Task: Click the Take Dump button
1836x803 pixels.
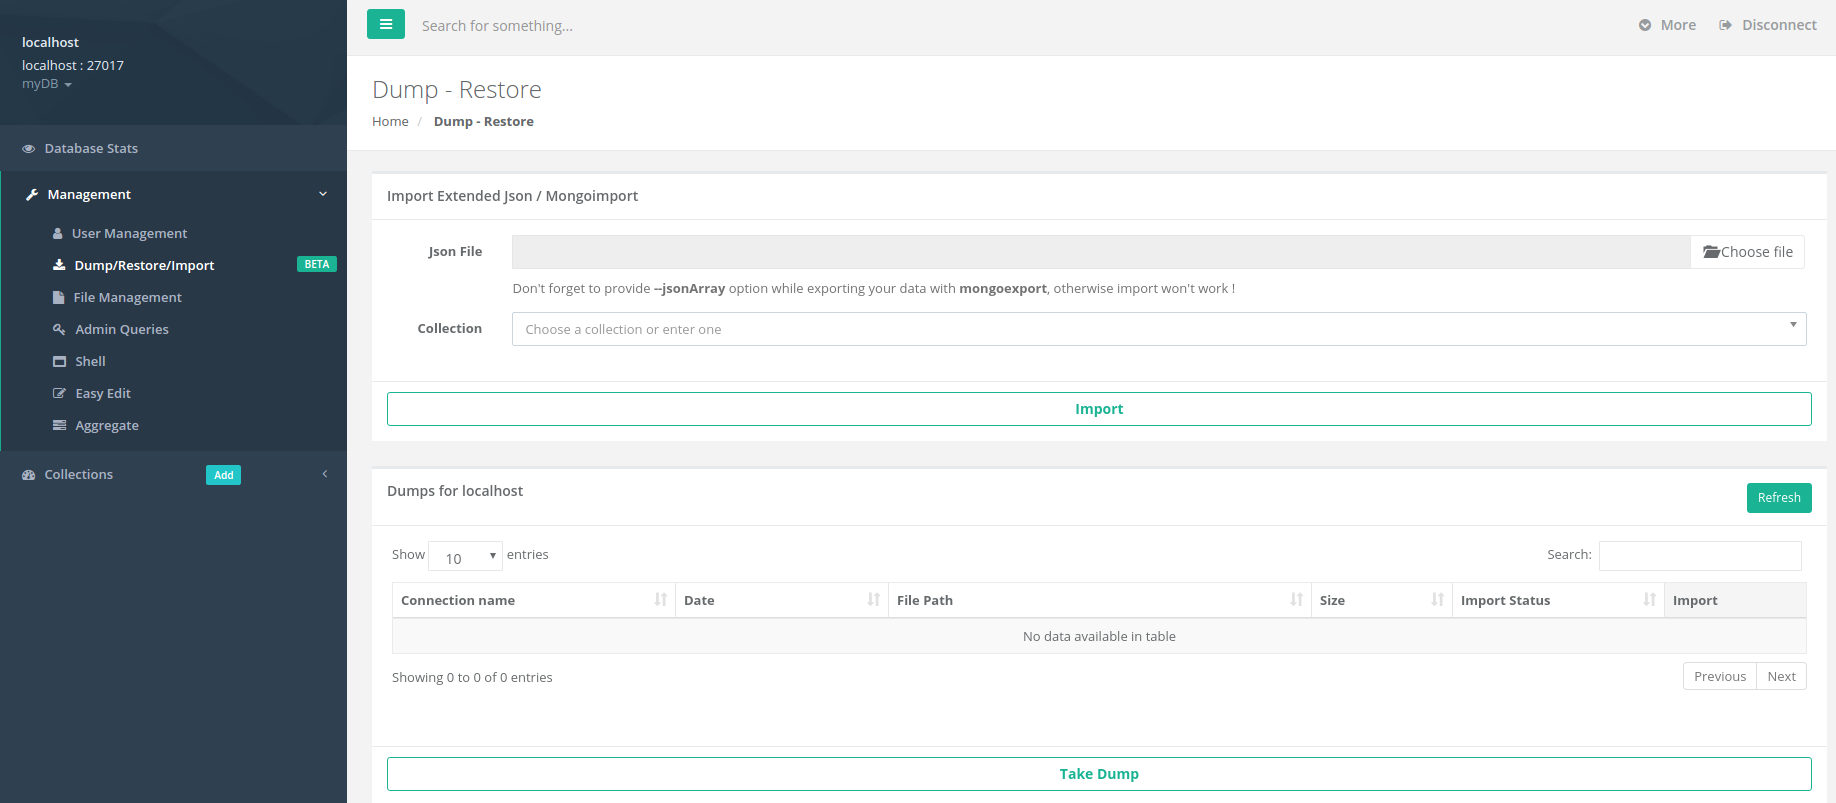Action: click(x=1099, y=774)
